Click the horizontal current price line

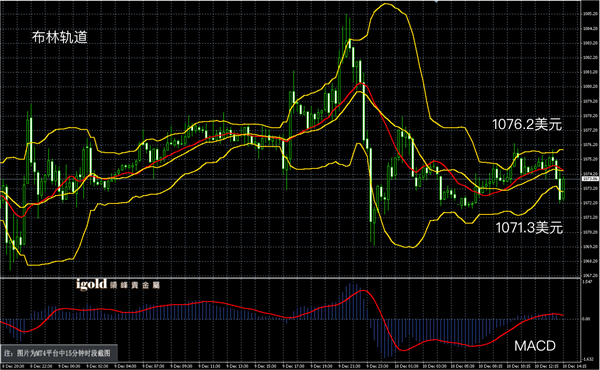291,179
